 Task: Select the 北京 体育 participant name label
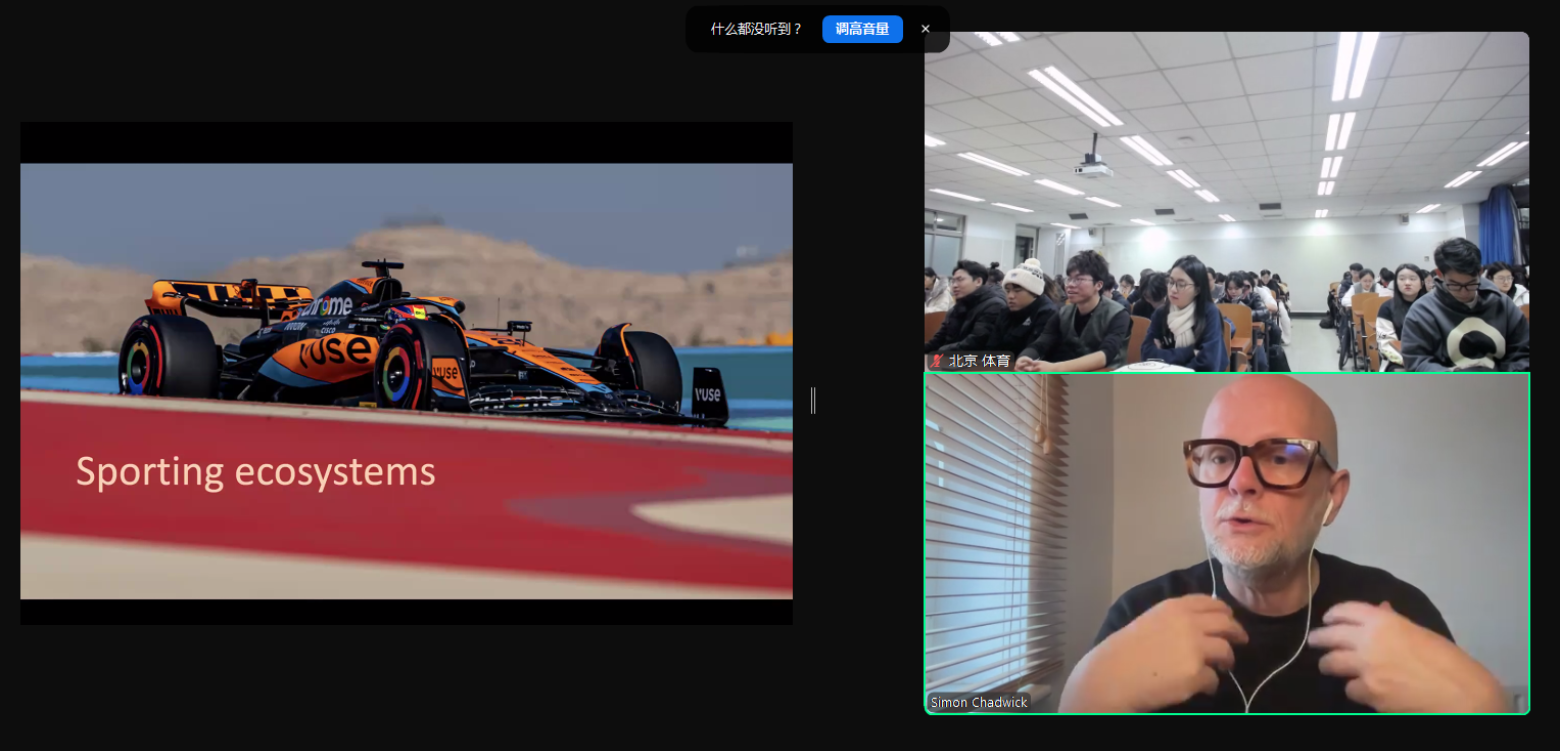click(979, 361)
